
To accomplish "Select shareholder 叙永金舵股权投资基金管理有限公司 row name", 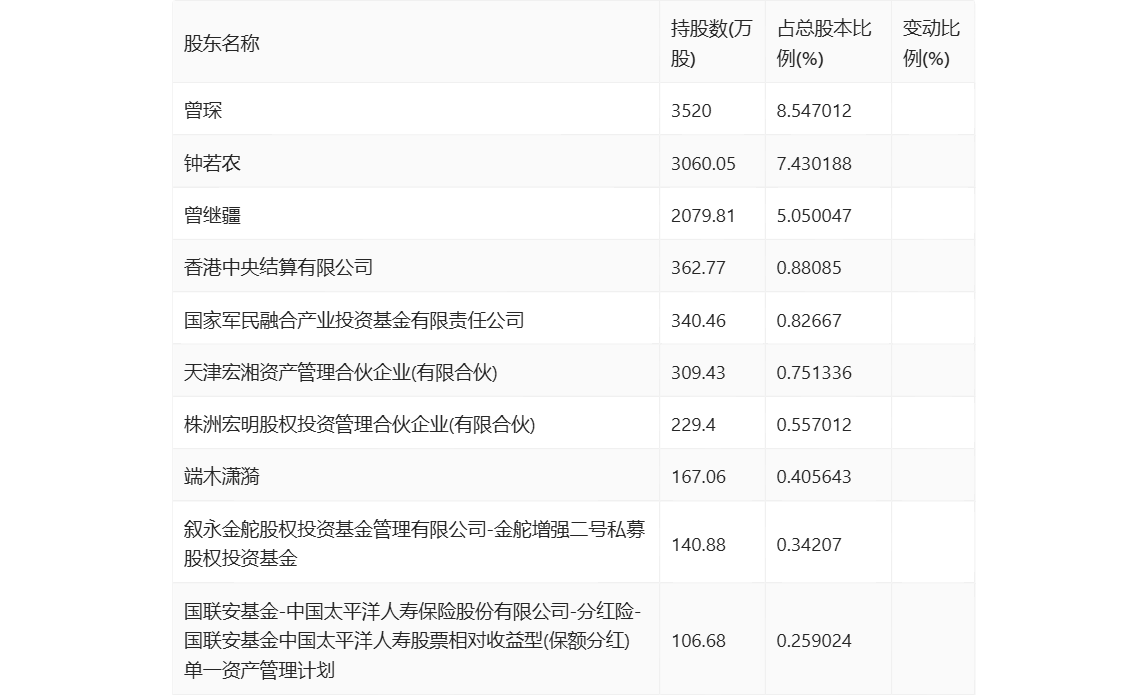I will pyautogui.click(x=415, y=544).
